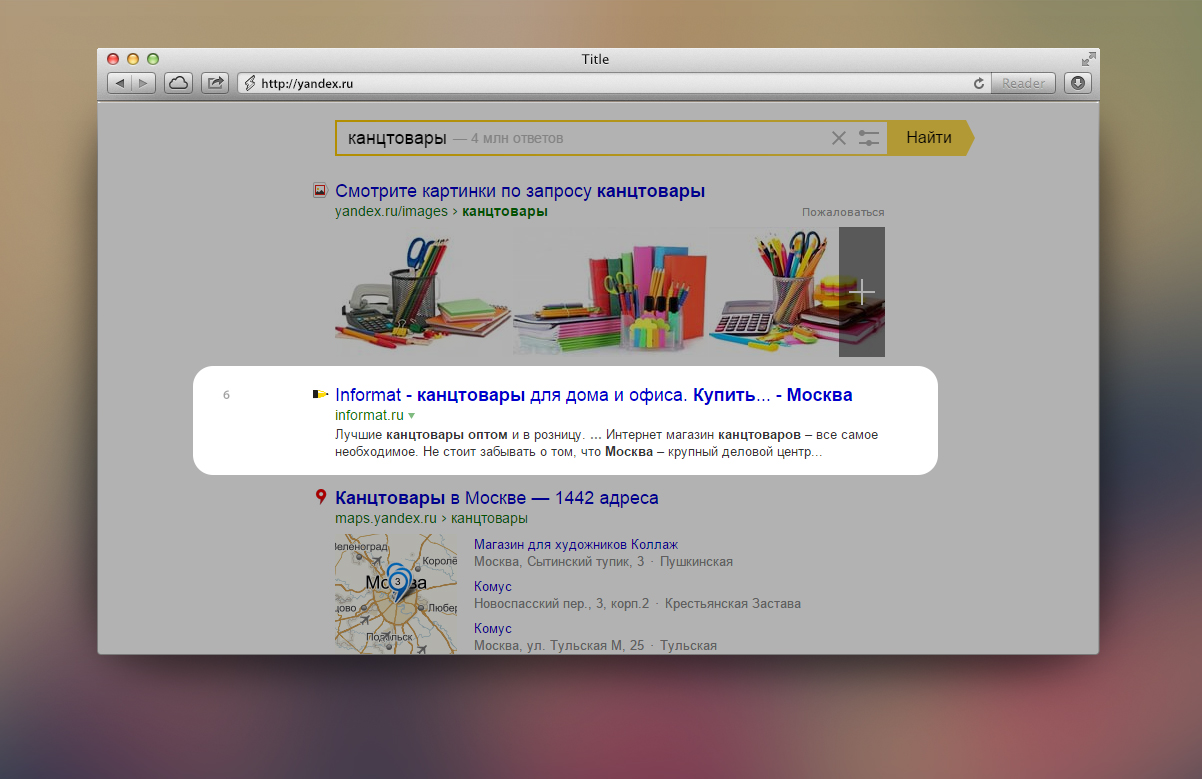The width and height of the screenshot is (1202, 779).
Task: Open the Moscow map thumbnail
Action: pos(396,595)
